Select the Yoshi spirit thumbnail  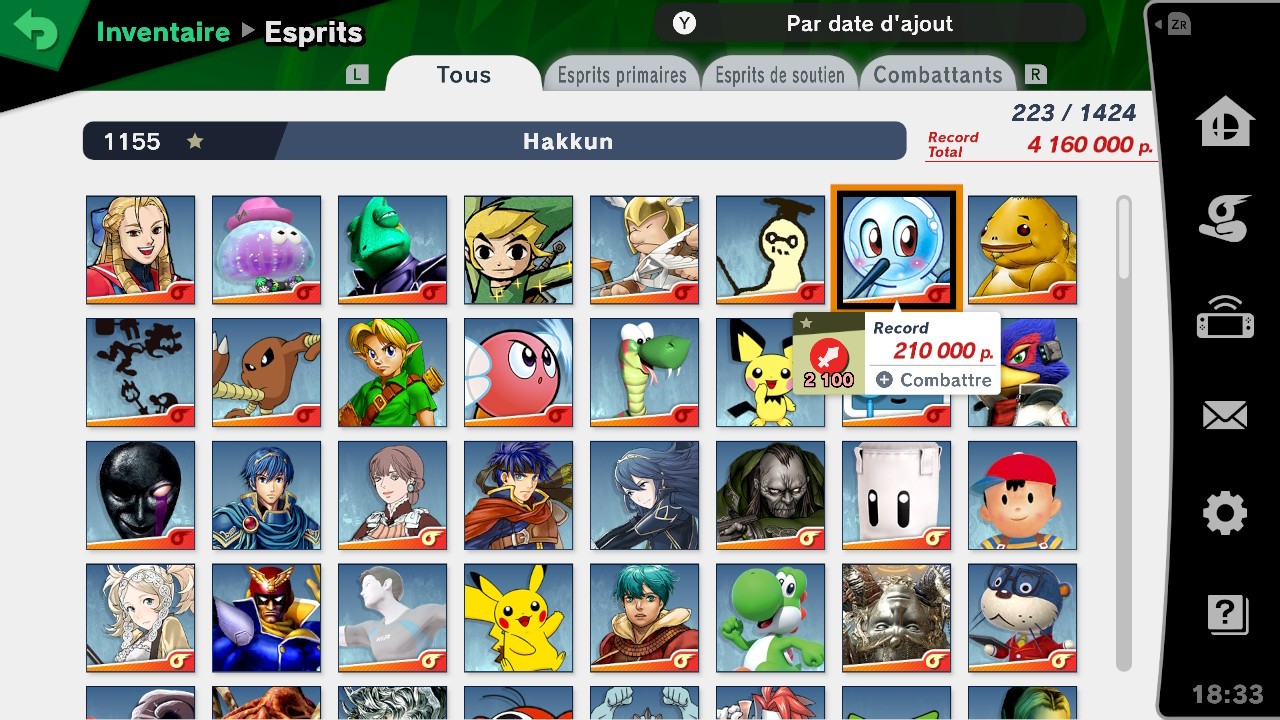[x=770, y=618]
